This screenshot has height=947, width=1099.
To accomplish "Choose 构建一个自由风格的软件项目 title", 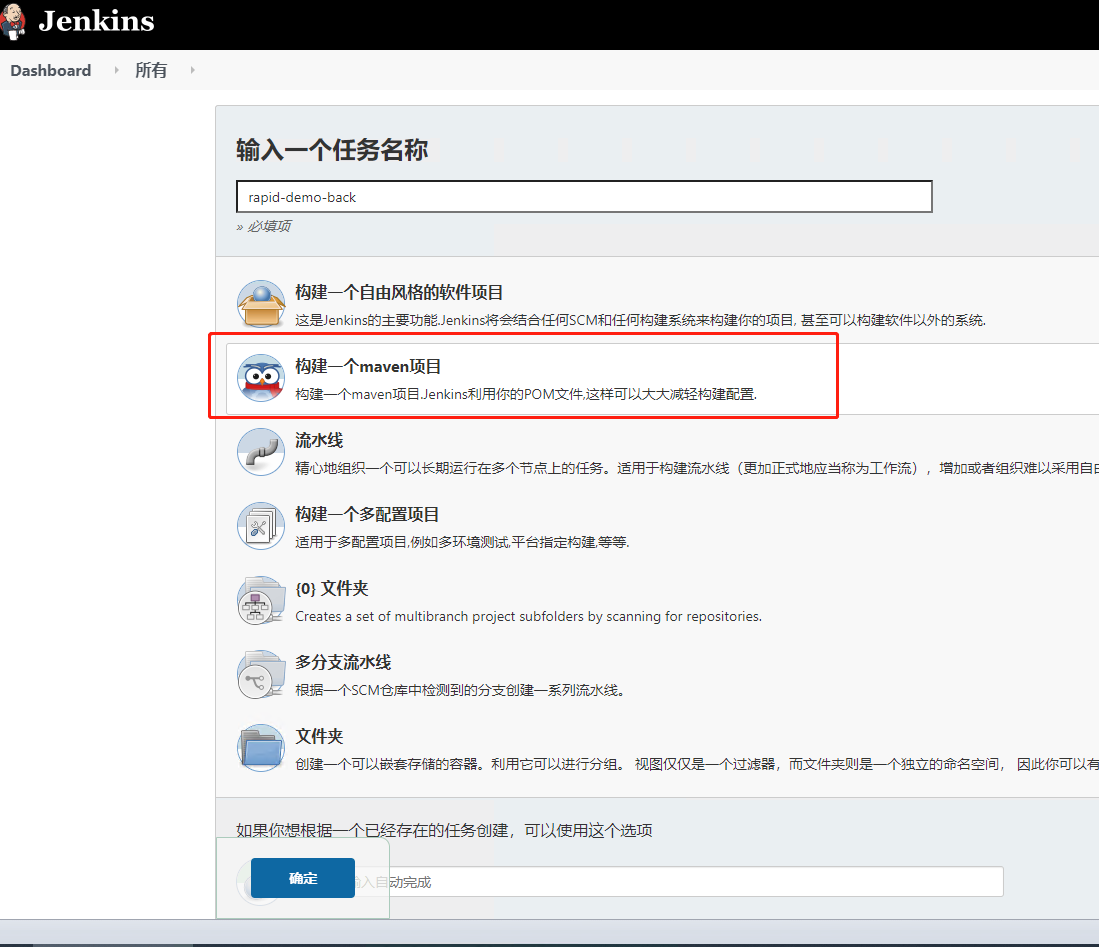I will [x=399, y=292].
